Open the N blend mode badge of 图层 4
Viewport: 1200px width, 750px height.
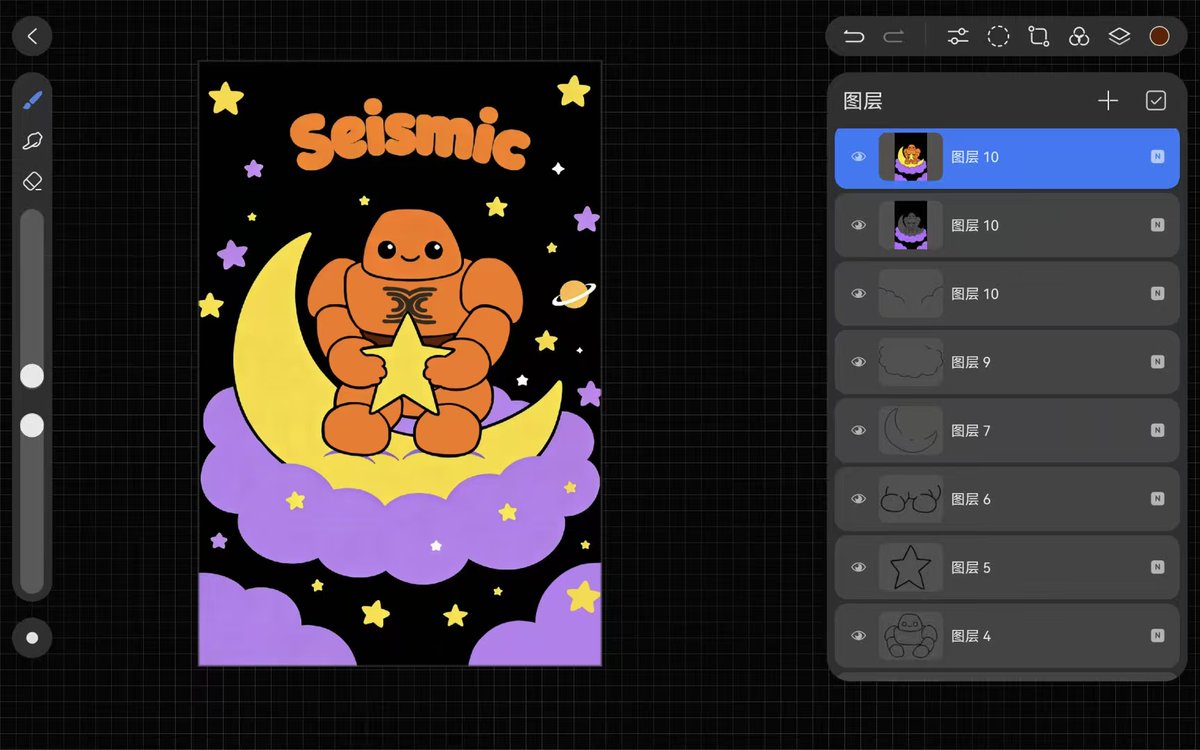click(x=1157, y=635)
